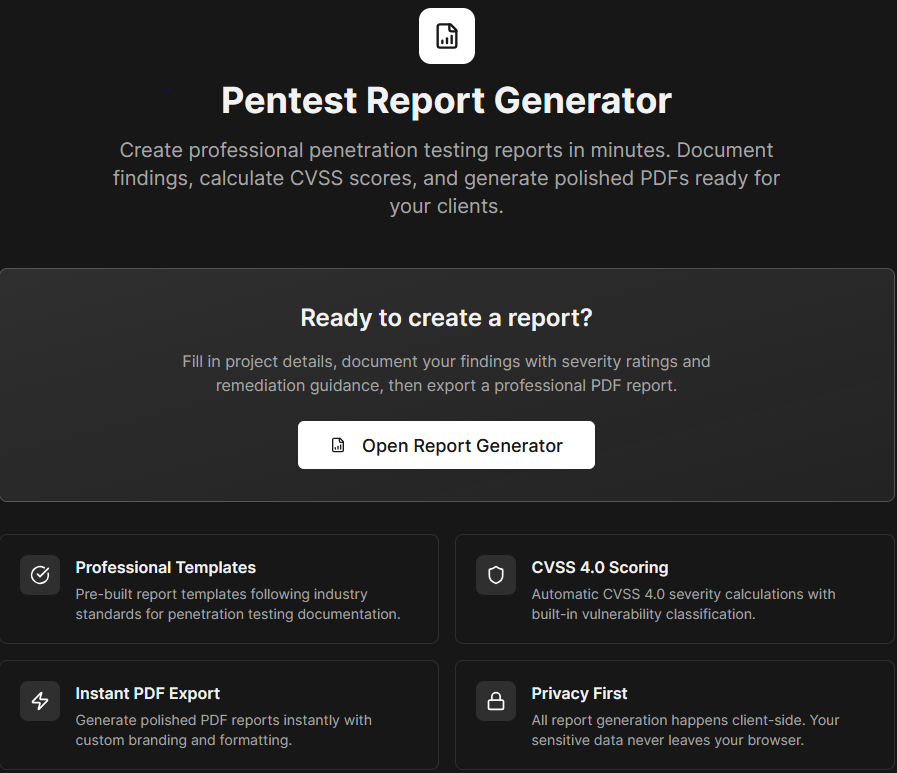This screenshot has height=773, width=897.
Task: Click the CVSS 4.0 Scoring feature card
Action: point(674,589)
